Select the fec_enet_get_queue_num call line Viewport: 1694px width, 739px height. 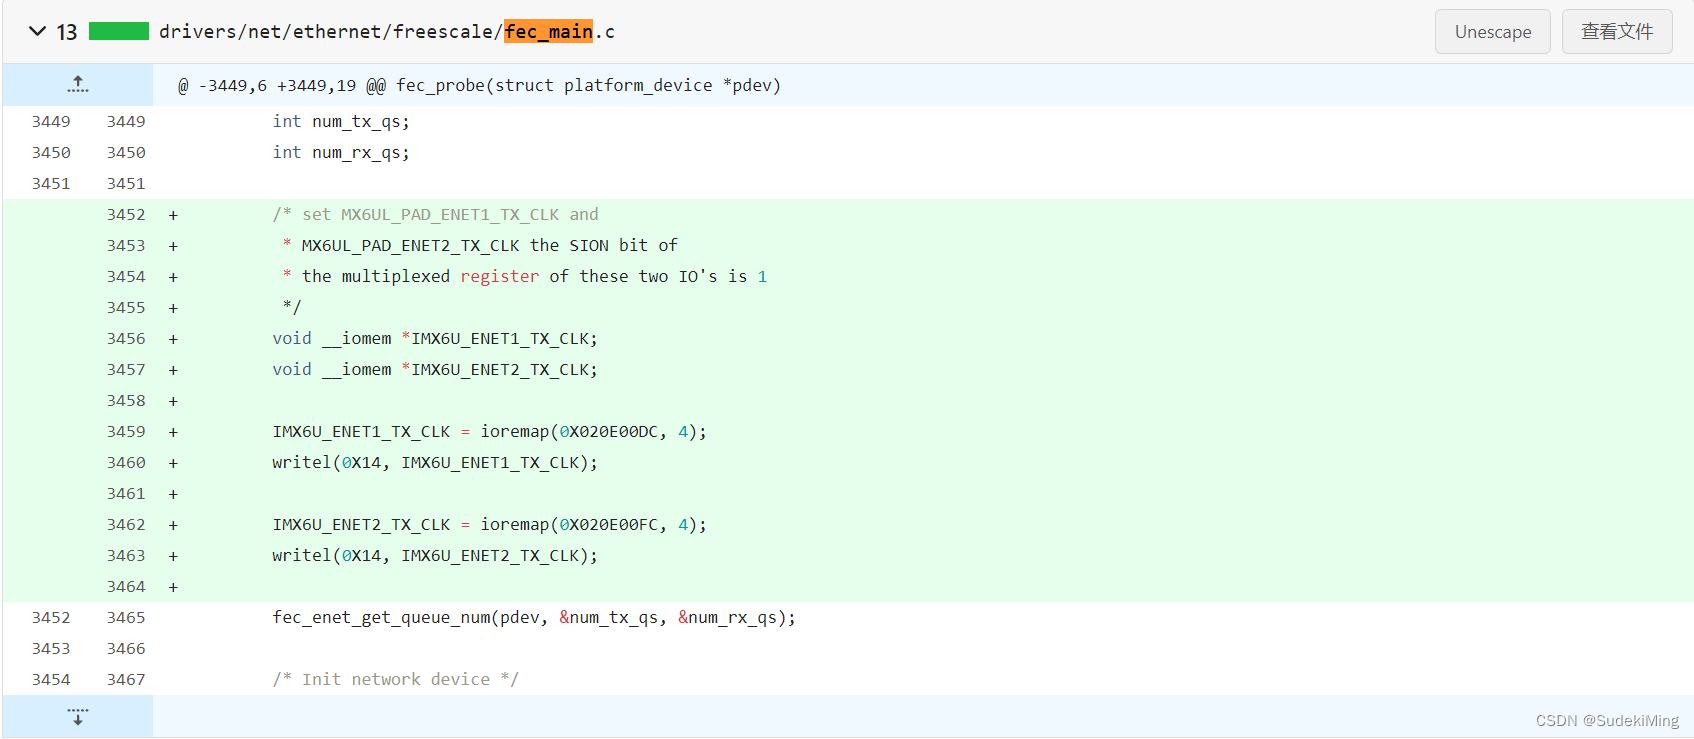click(534, 617)
